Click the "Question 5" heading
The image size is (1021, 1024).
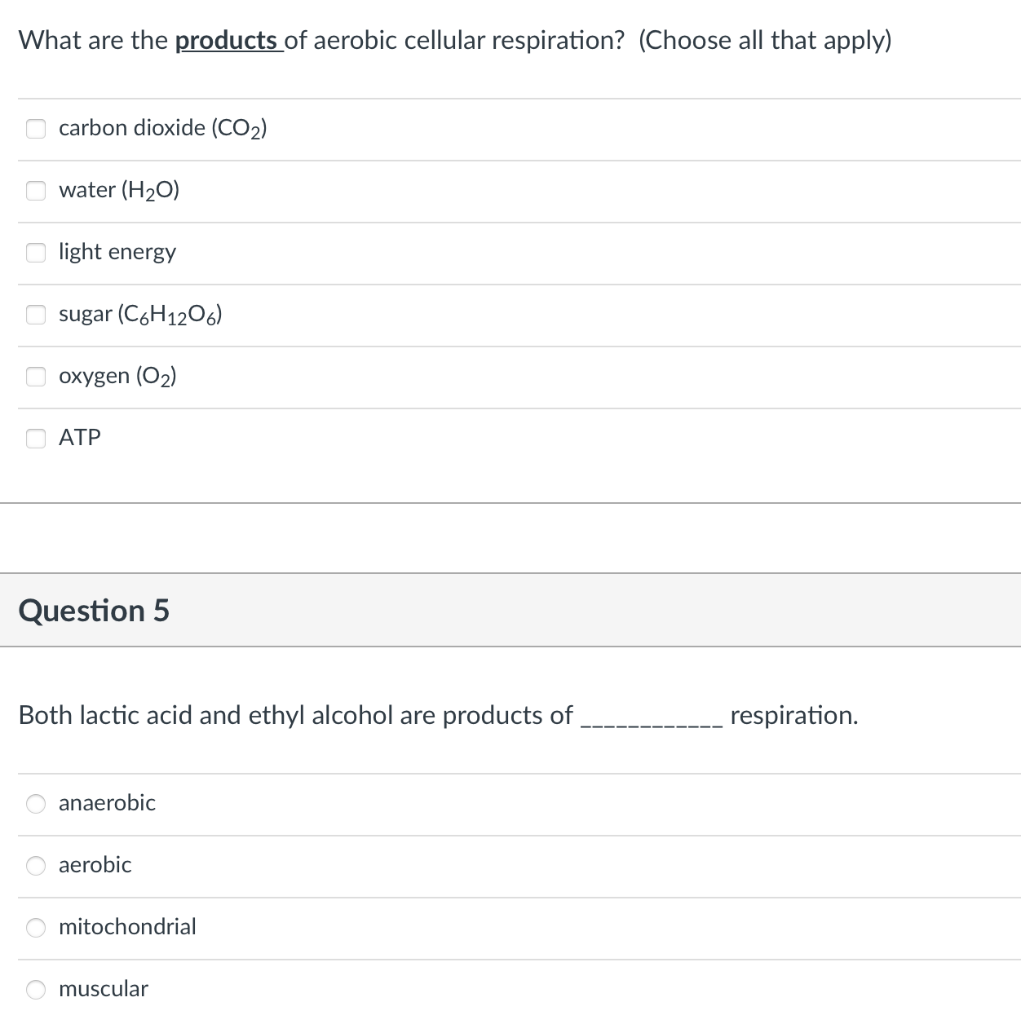[94, 610]
